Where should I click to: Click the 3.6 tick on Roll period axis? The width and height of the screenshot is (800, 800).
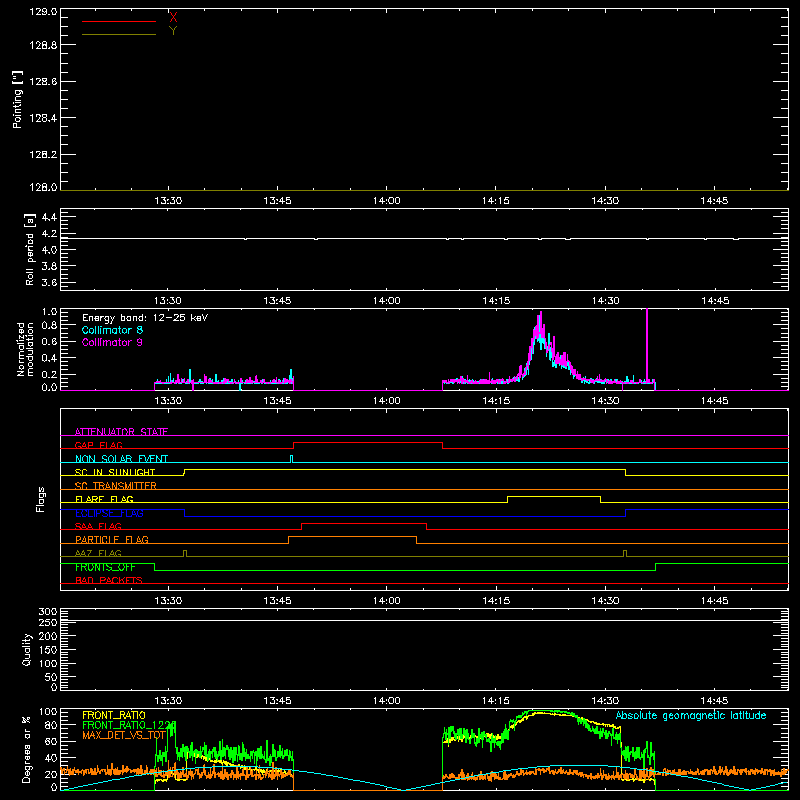(49, 282)
